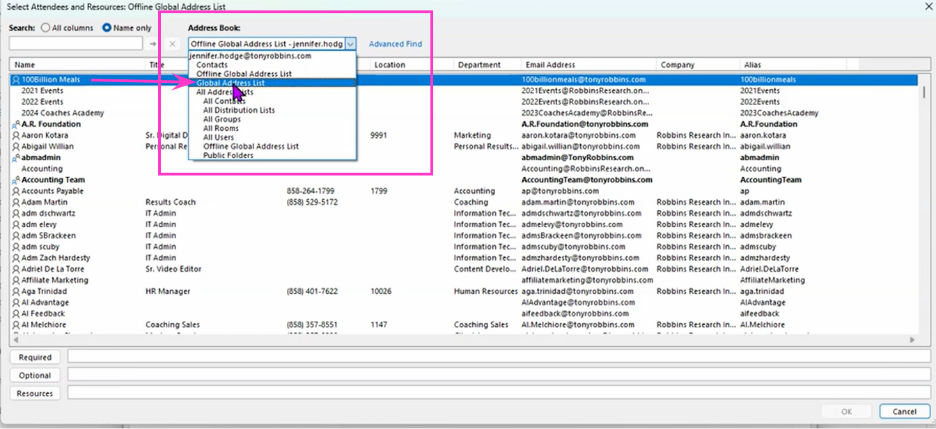Click the person icon beside adm dschwartz
This screenshot has width=936, height=429.
tap(16, 213)
